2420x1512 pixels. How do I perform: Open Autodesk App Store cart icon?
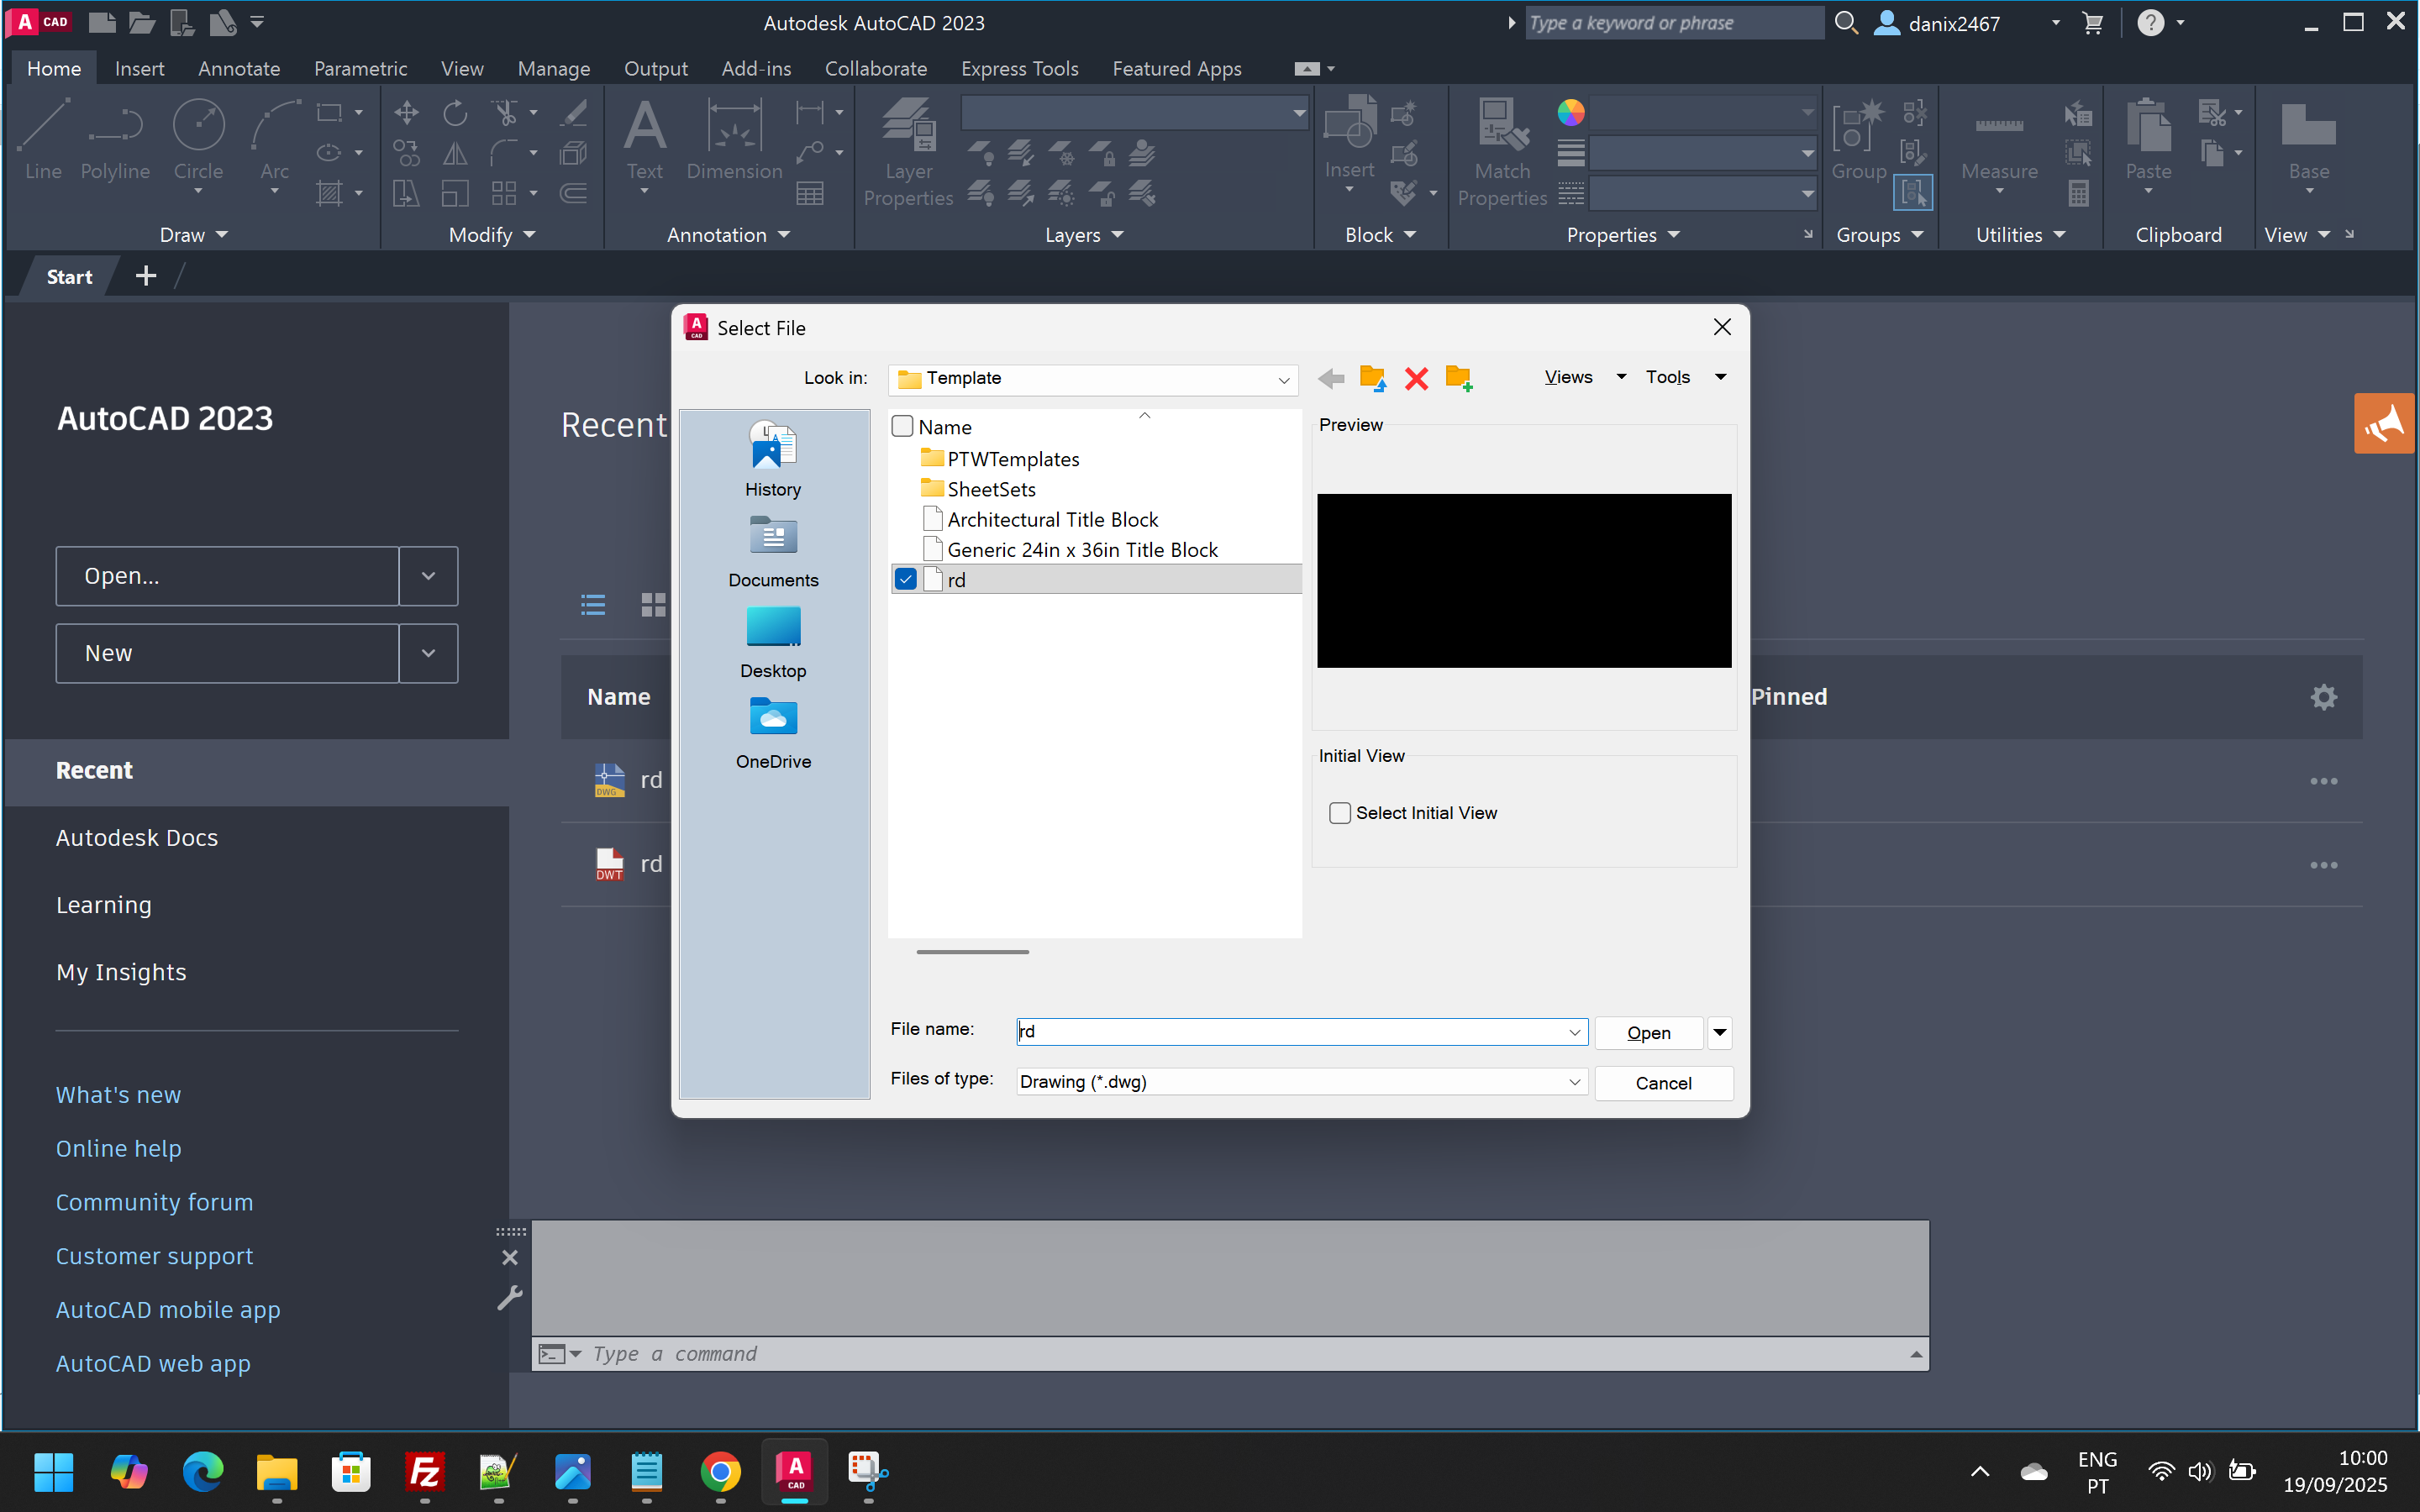pos(2092,23)
